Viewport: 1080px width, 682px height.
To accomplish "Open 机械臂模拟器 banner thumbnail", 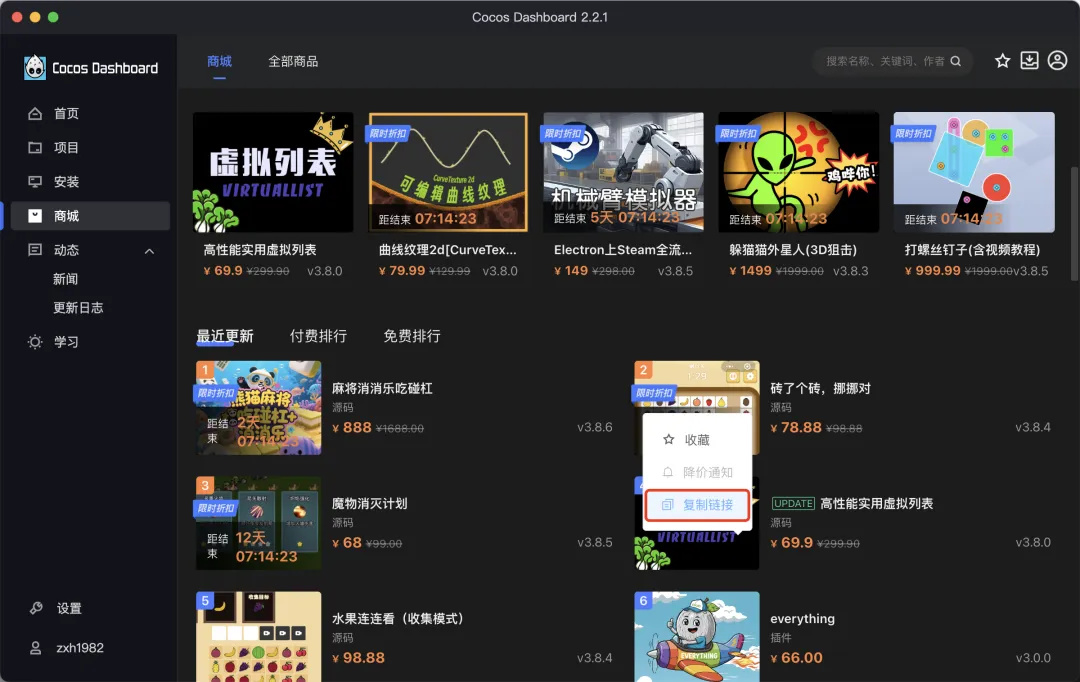I will click(623, 172).
